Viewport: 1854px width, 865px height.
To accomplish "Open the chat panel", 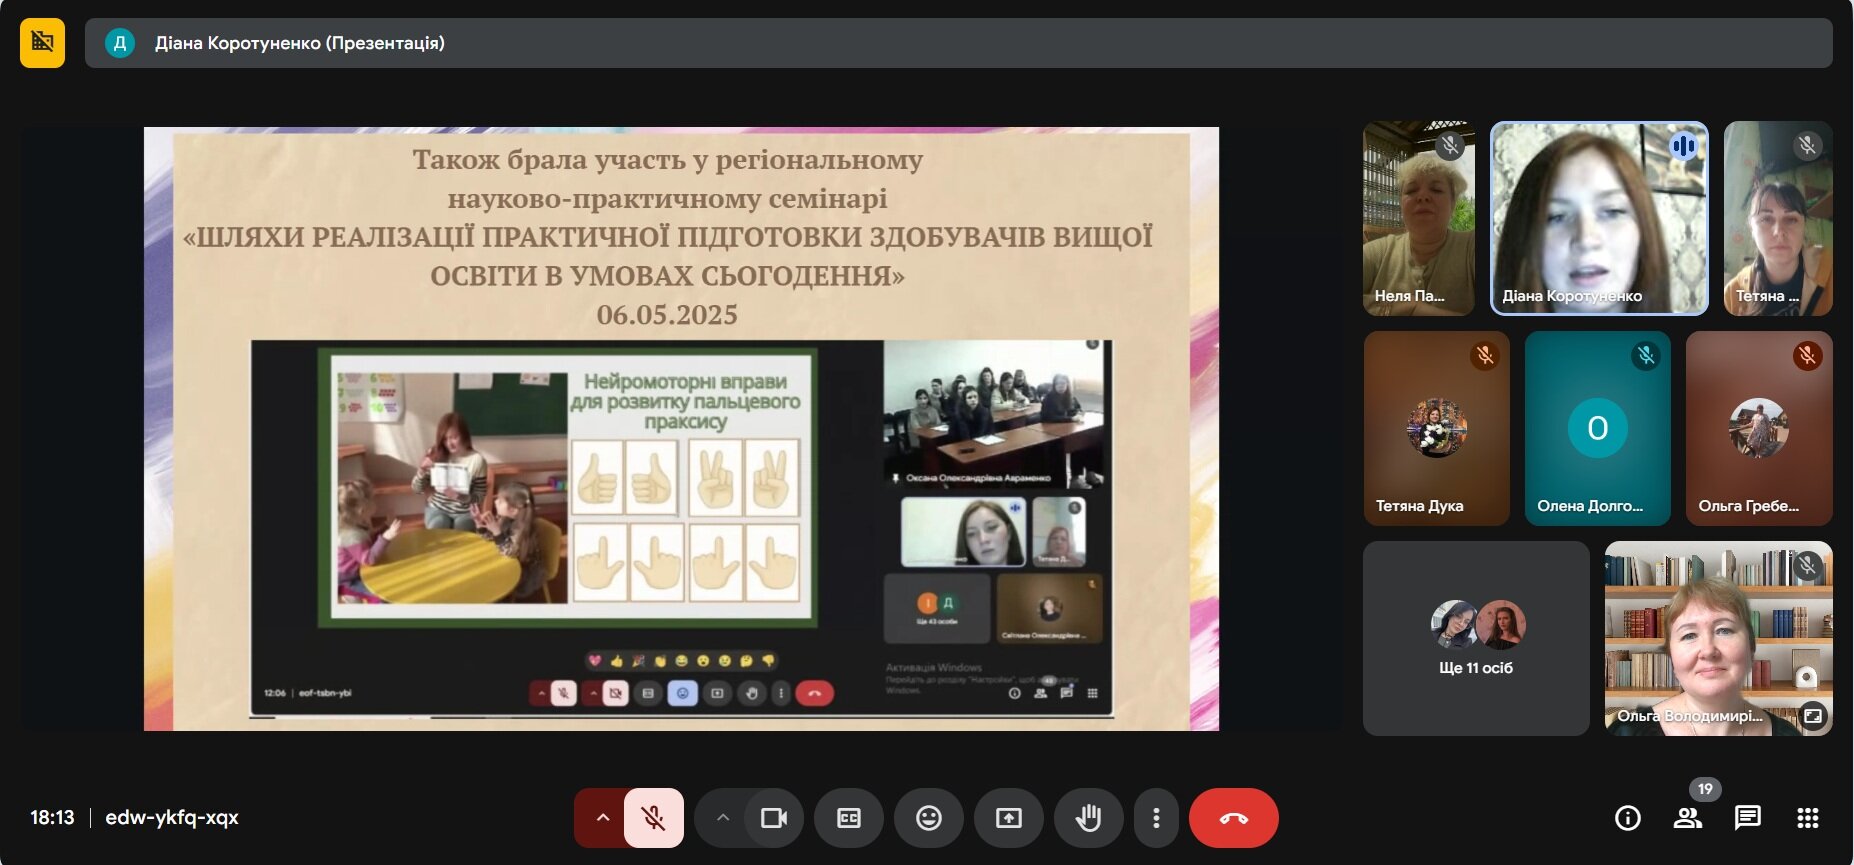I will click(x=1748, y=818).
